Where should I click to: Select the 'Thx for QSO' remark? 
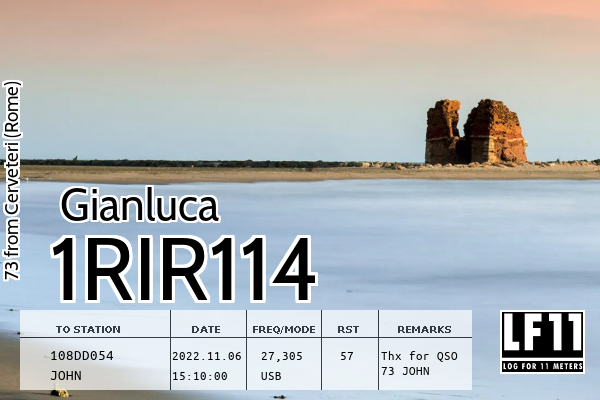pyautogui.click(x=419, y=355)
